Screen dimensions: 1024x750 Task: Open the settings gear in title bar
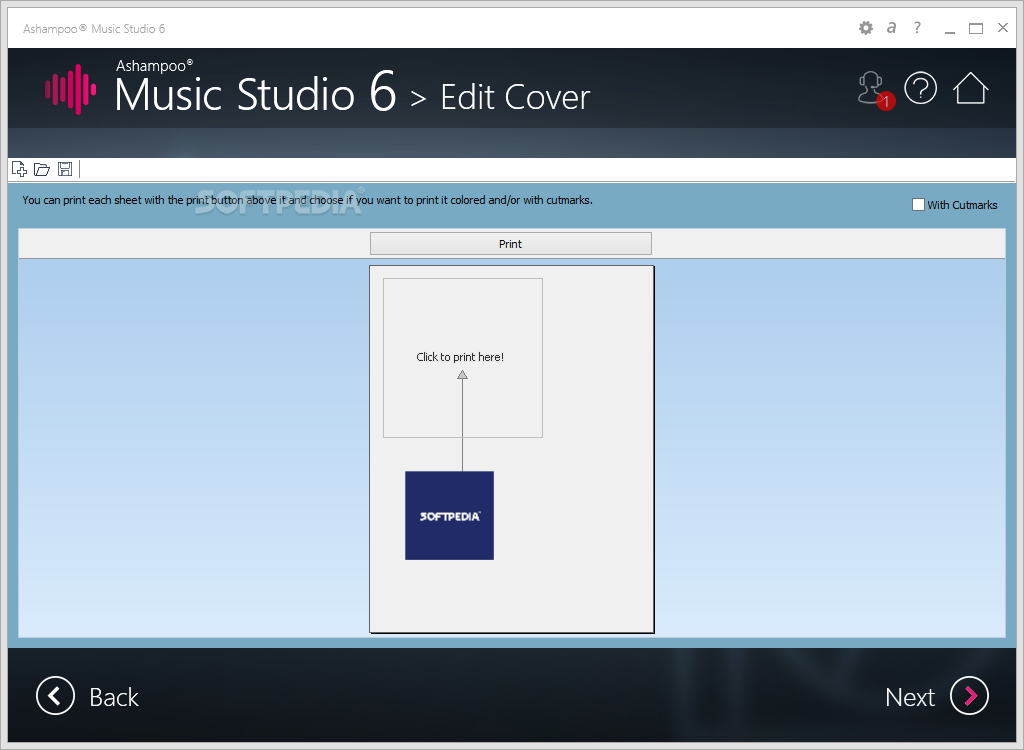(865, 28)
